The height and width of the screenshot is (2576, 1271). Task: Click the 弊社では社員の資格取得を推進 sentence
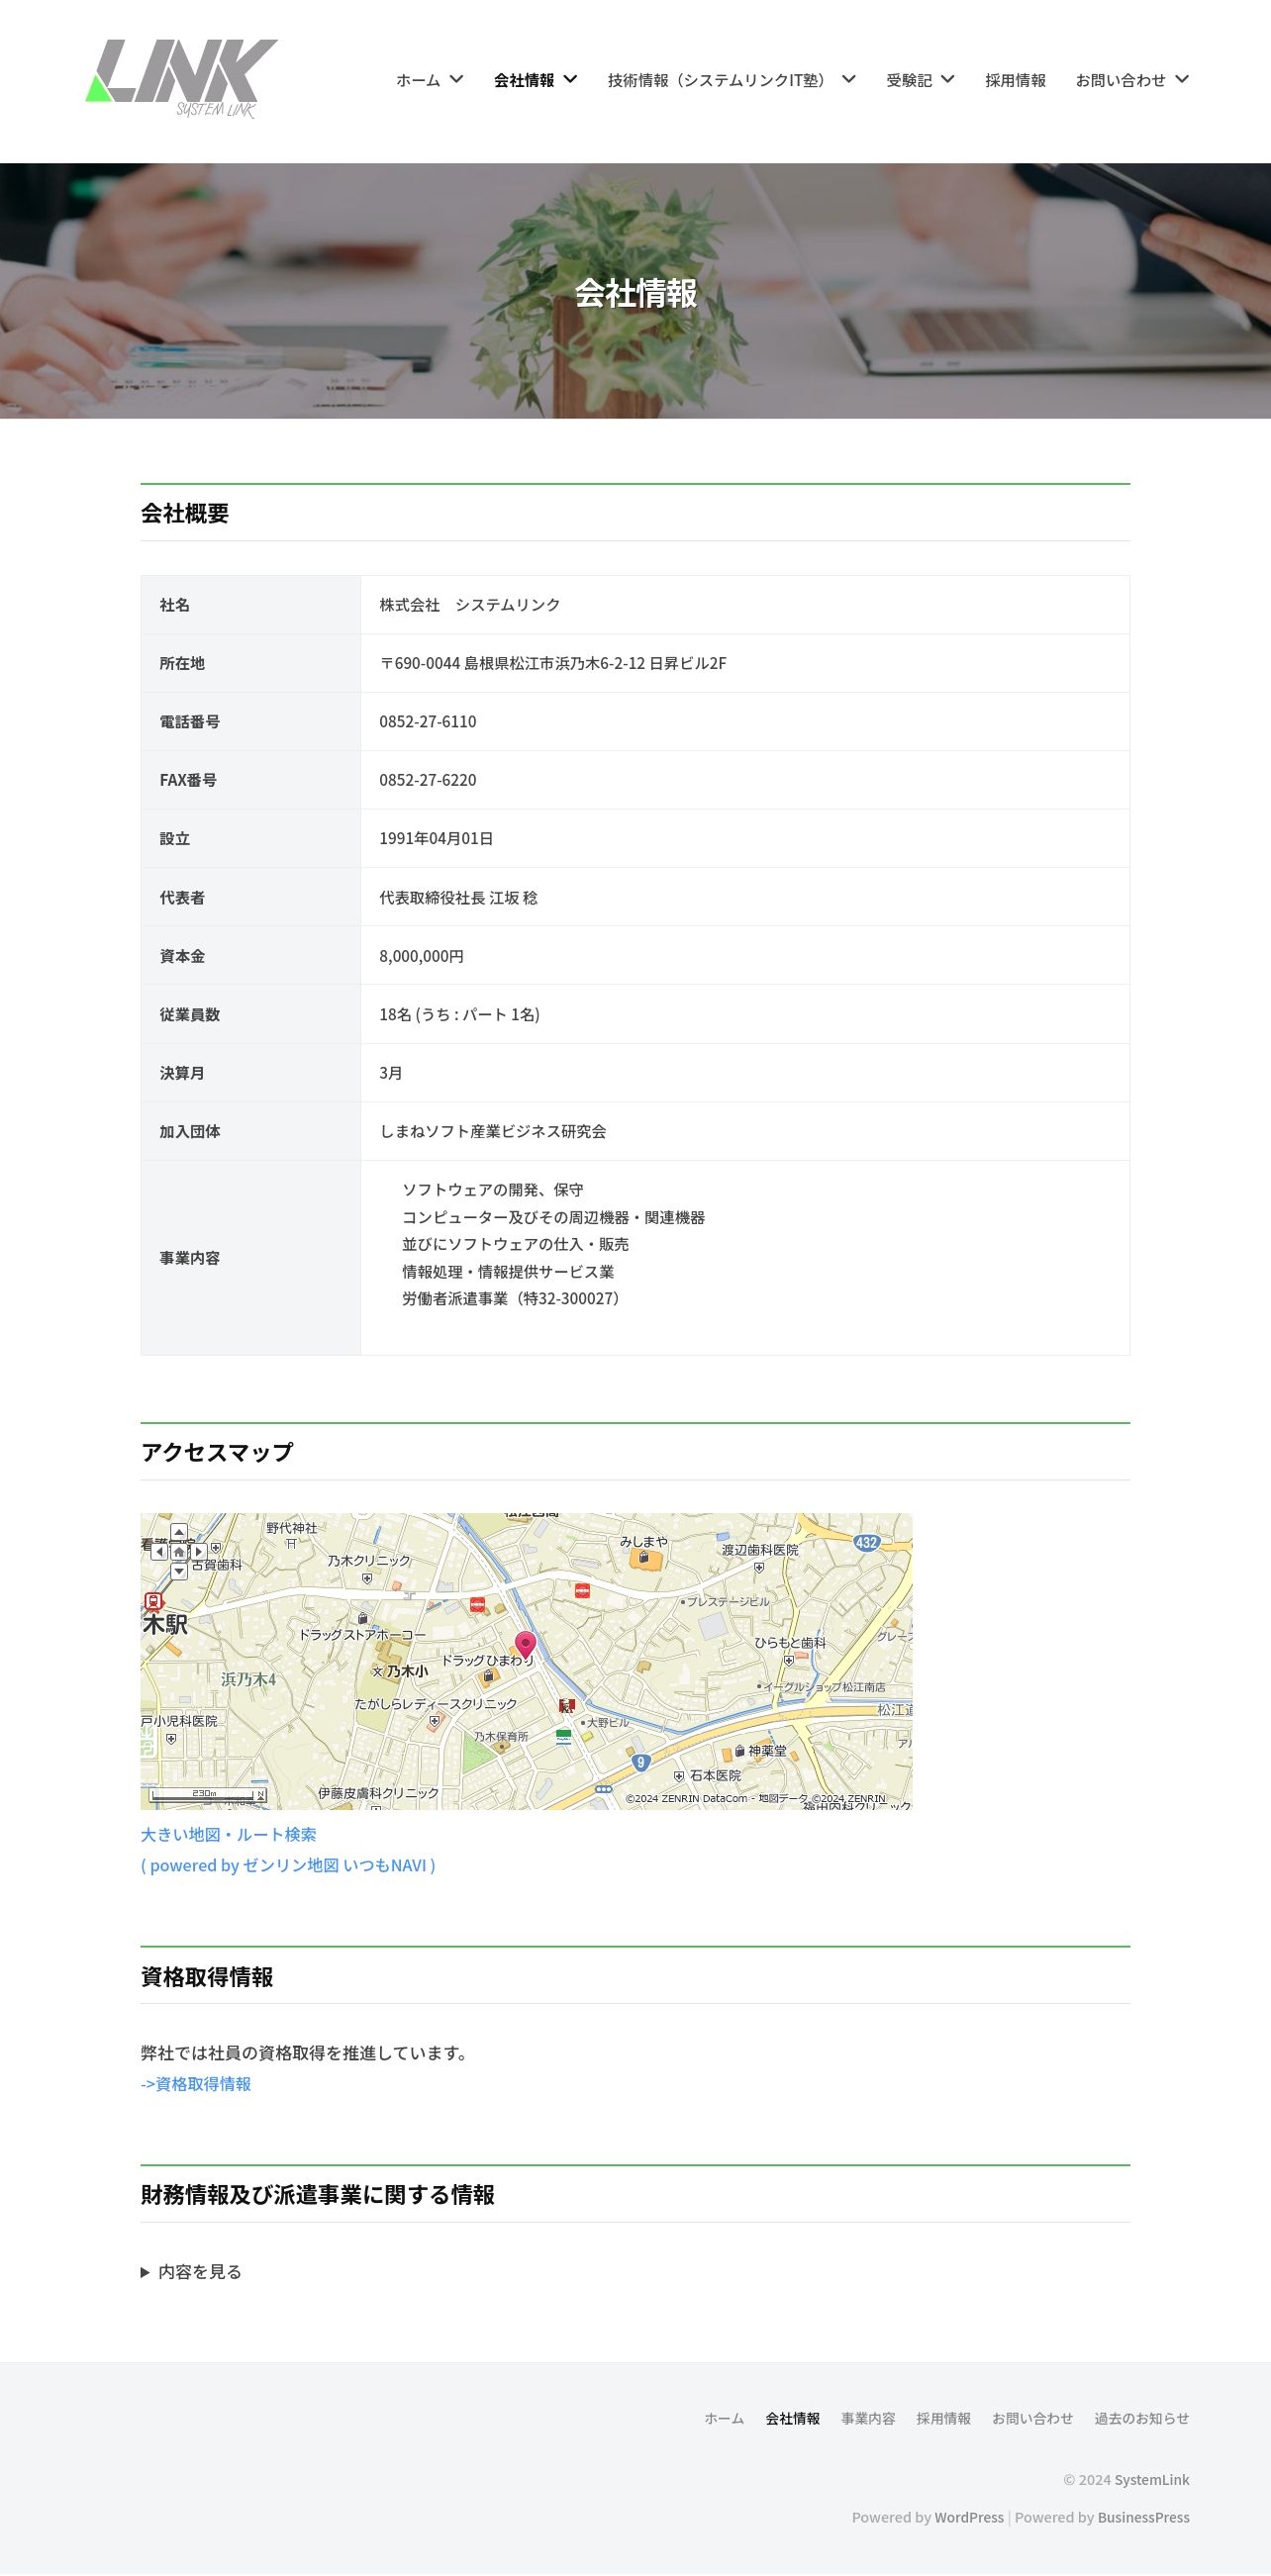304,2052
